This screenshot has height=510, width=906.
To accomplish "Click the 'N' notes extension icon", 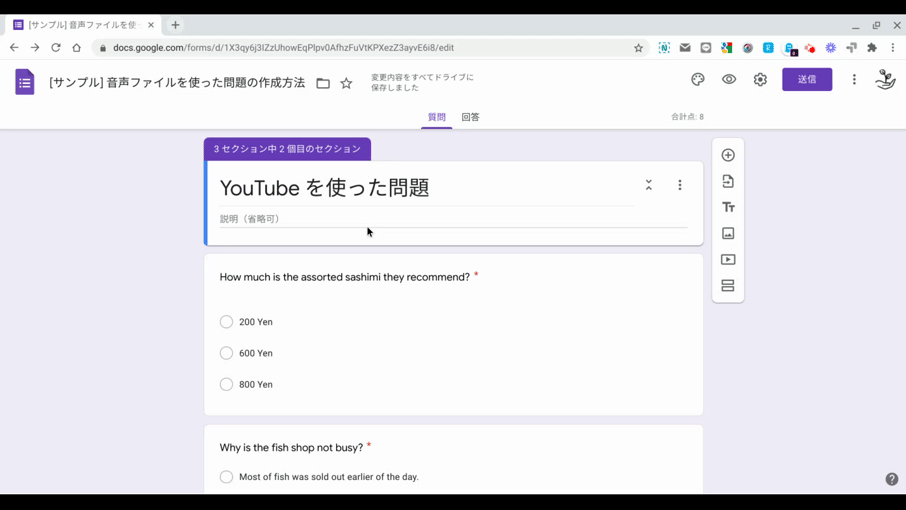I will [x=664, y=48].
